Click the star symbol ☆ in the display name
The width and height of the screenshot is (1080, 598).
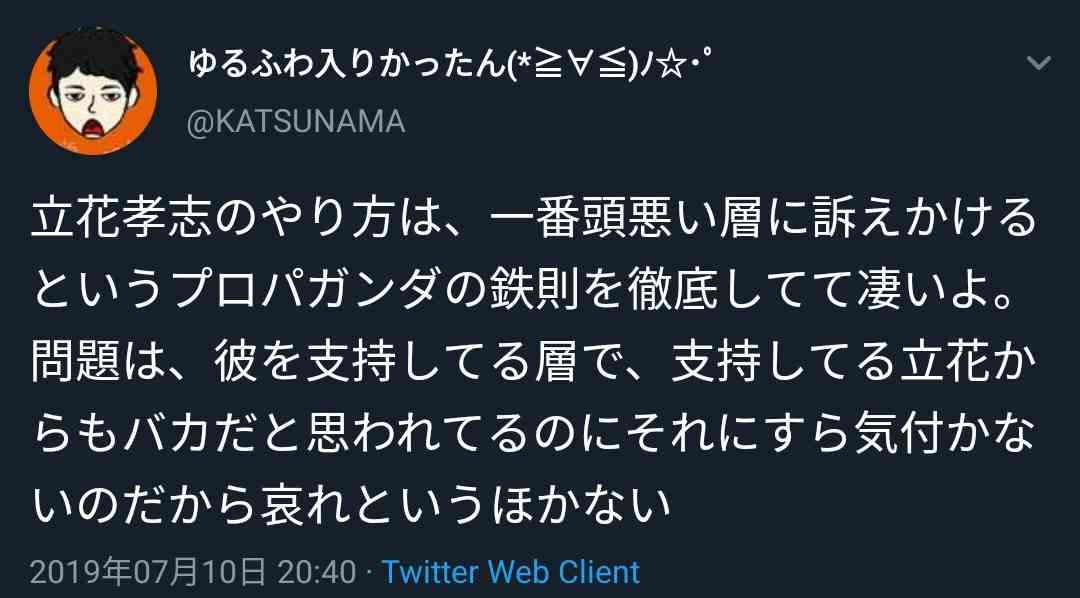669,65
